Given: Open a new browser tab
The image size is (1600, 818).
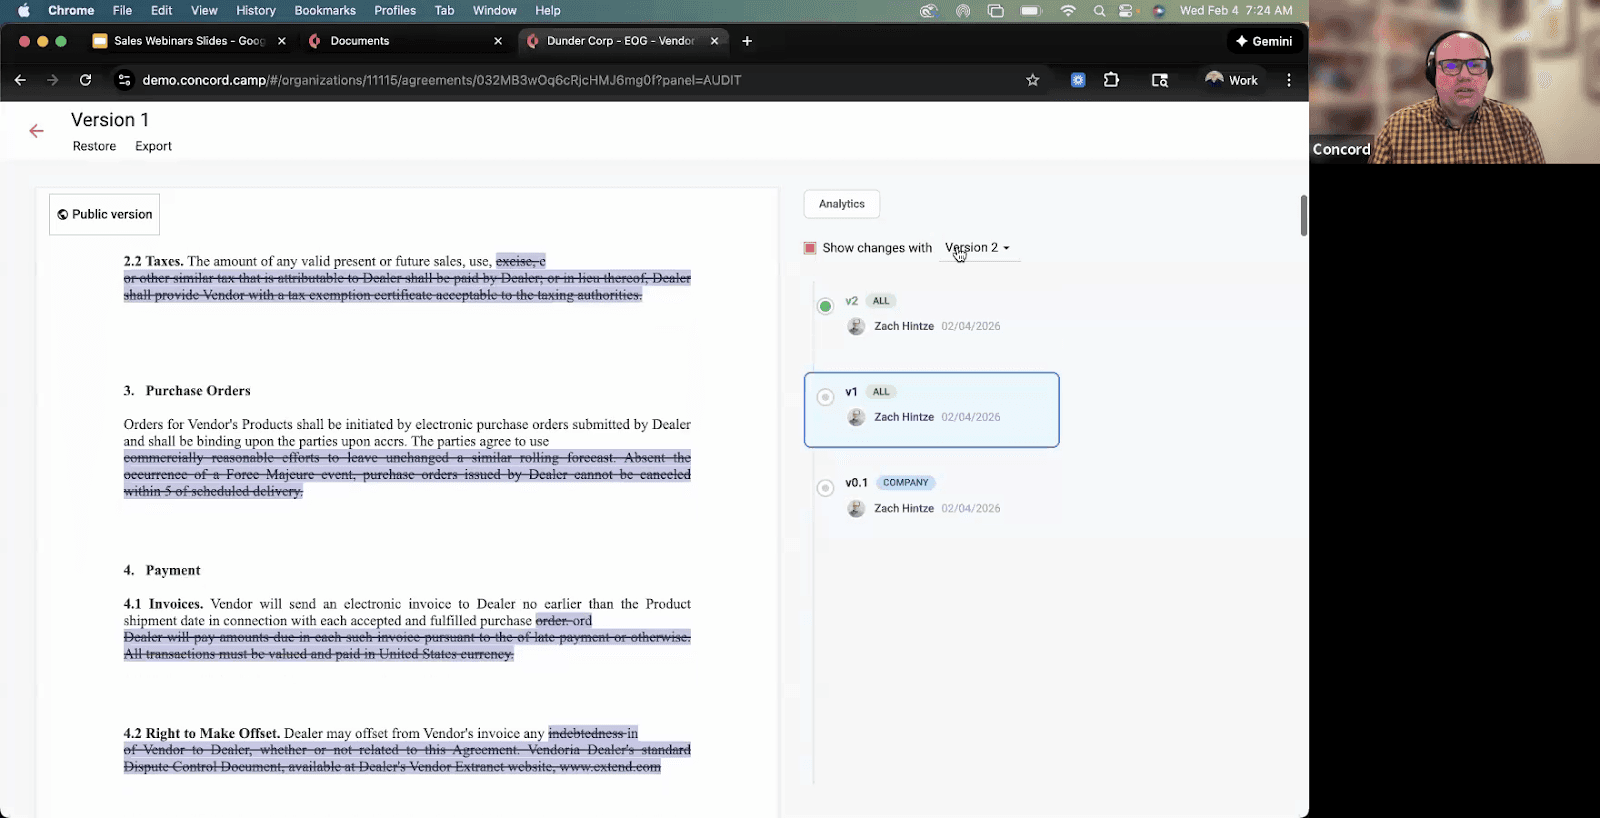Looking at the screenshot, I should click(747, 41).
